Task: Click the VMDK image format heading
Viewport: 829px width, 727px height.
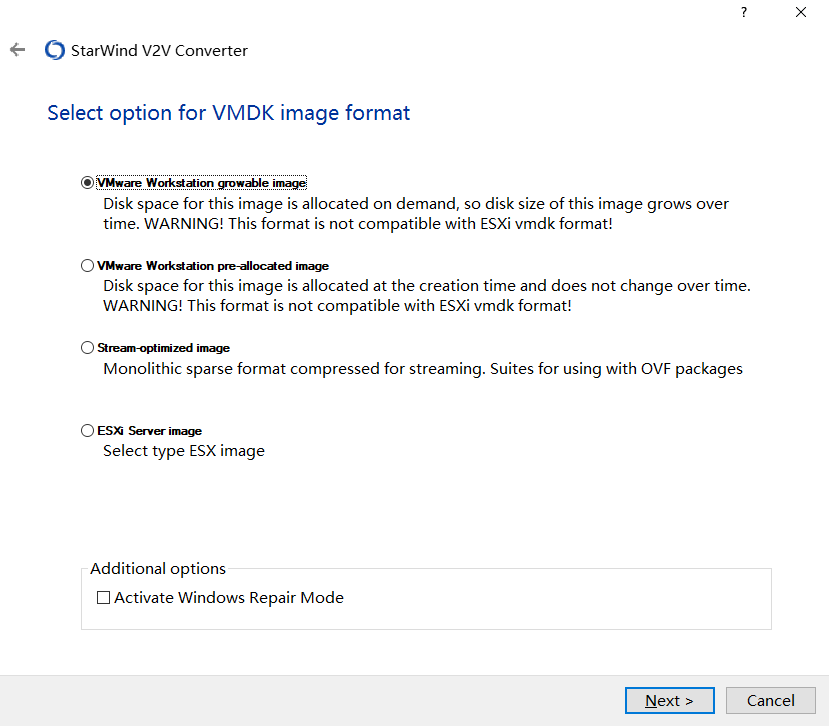Action: 229,113
